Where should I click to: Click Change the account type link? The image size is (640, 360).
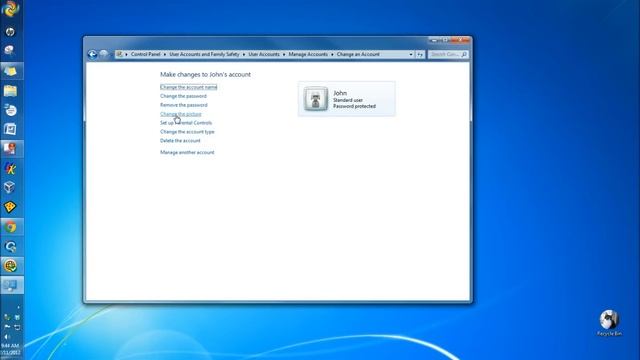(x=187, y=132)
